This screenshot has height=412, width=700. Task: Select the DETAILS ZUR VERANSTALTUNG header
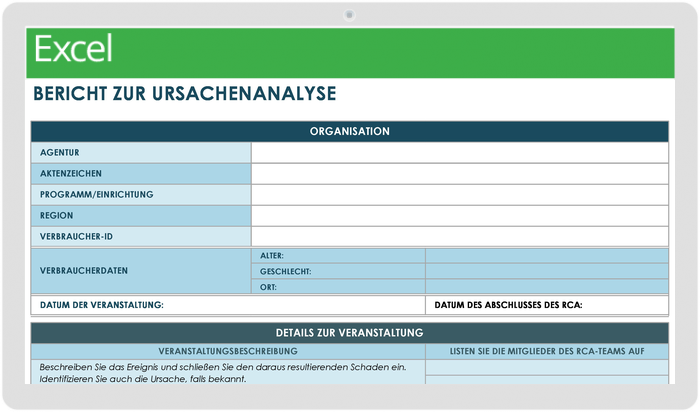[x=350, y=333]
